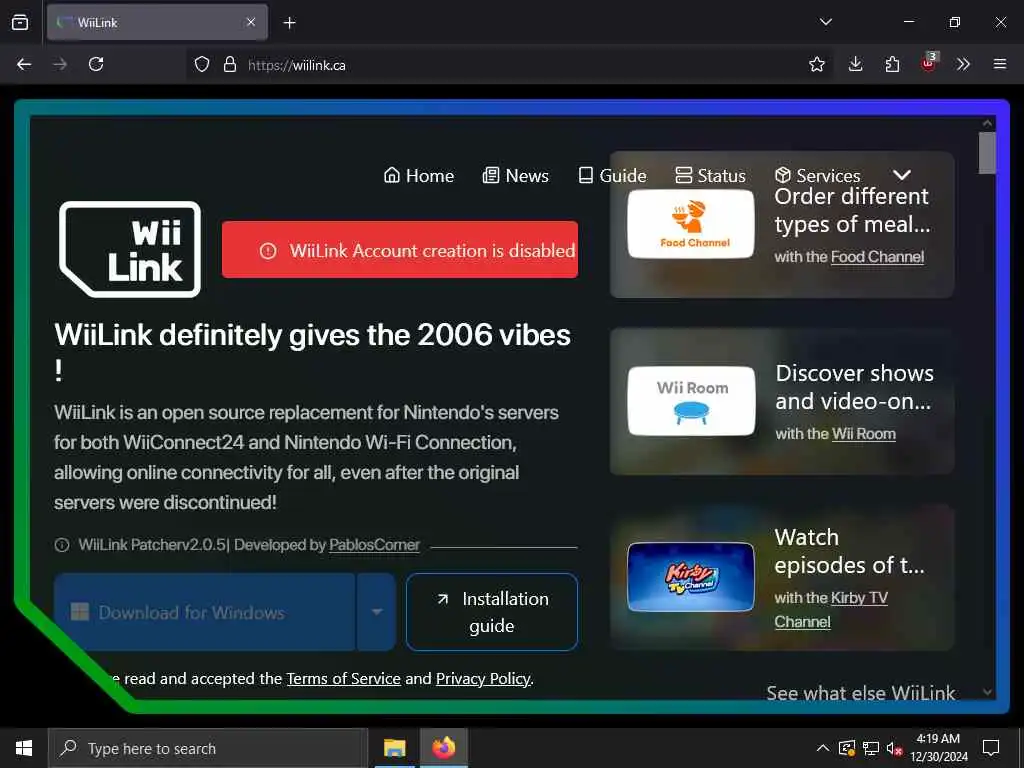The width and height of the screenshot is (1024, 768).
Task: Click the site security padlock icon
Action: [x=230, y=65]
